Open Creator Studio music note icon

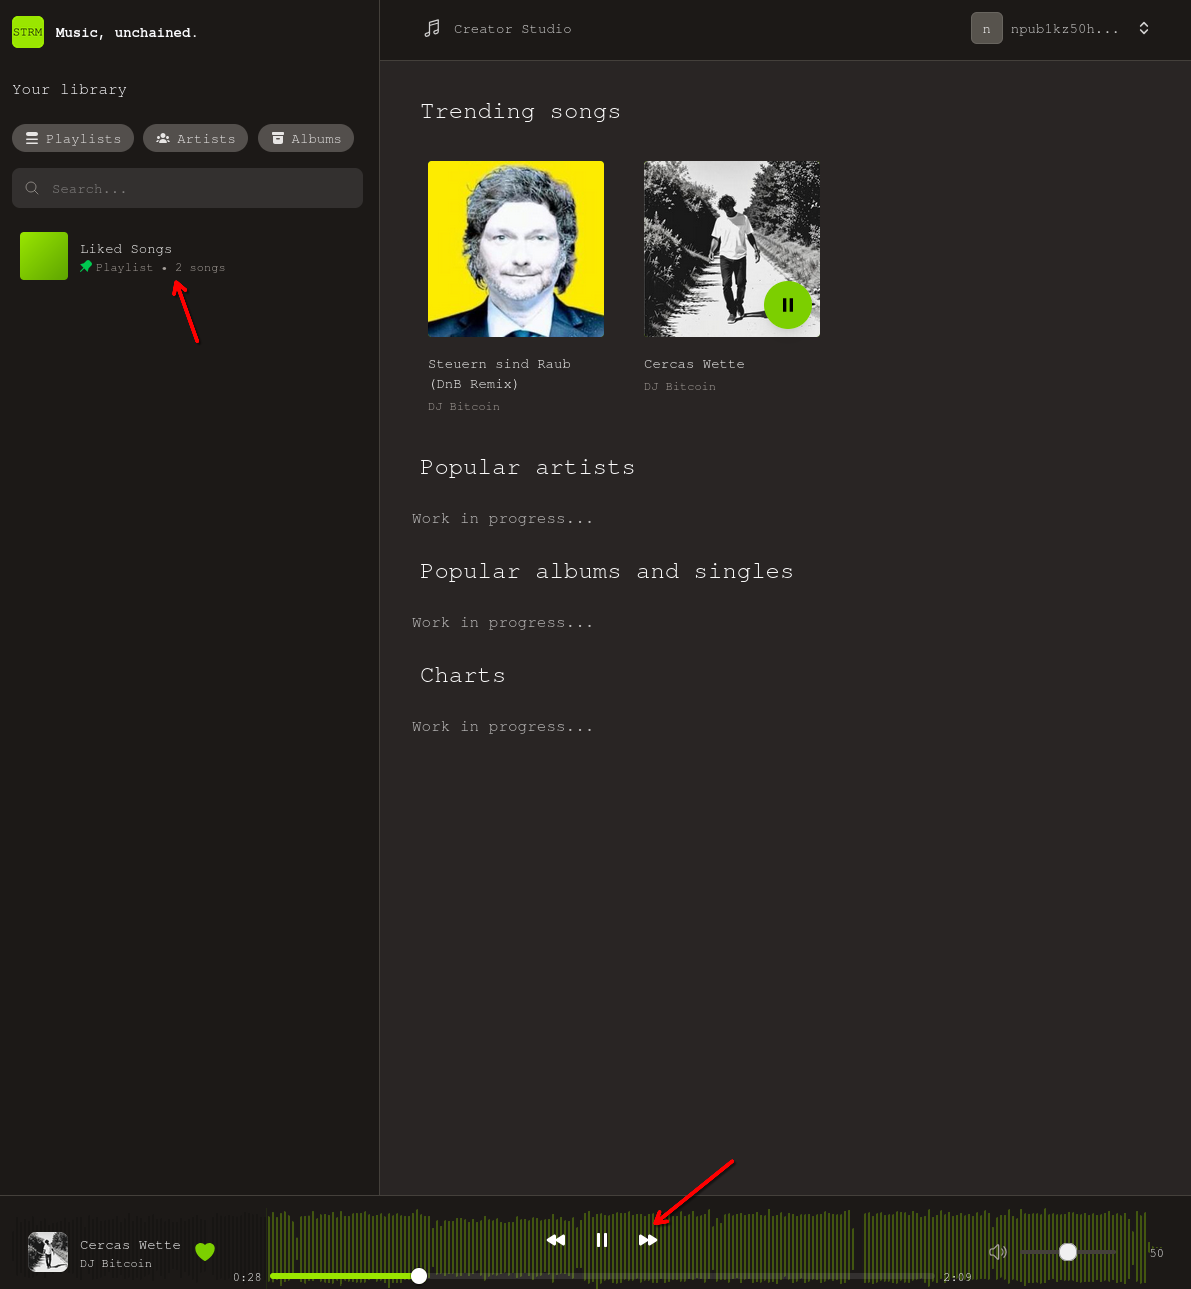pos(432,29)
